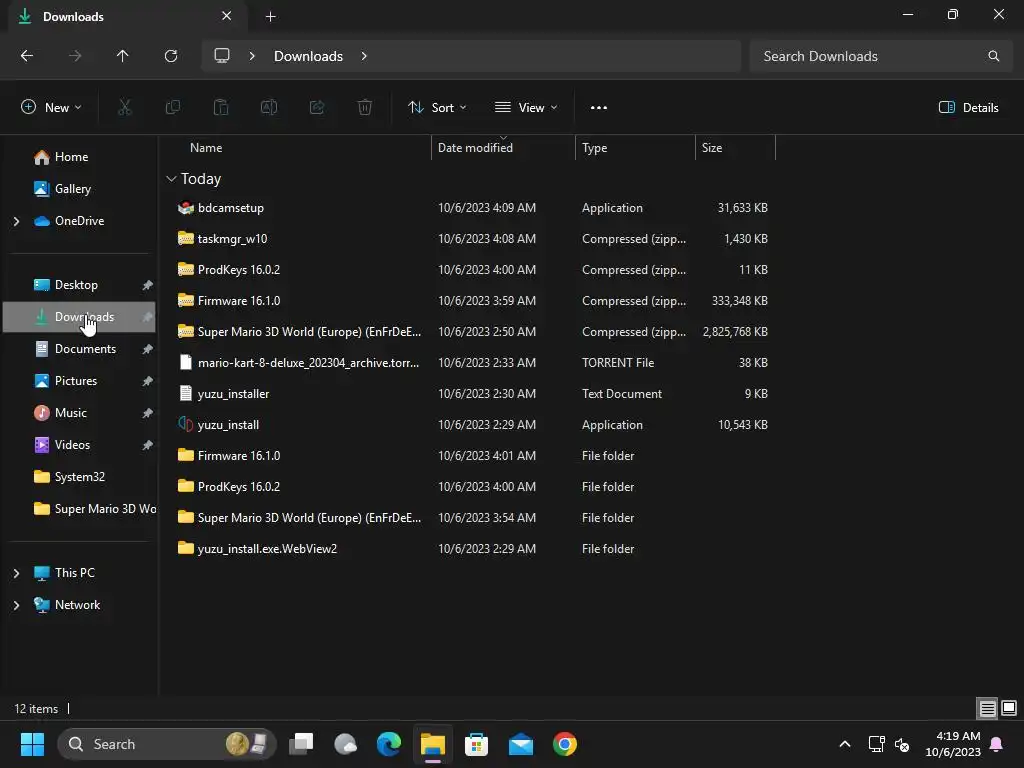Open Music in quick access
Screen dimensions: 1024x768
click(x=71, y=413)
